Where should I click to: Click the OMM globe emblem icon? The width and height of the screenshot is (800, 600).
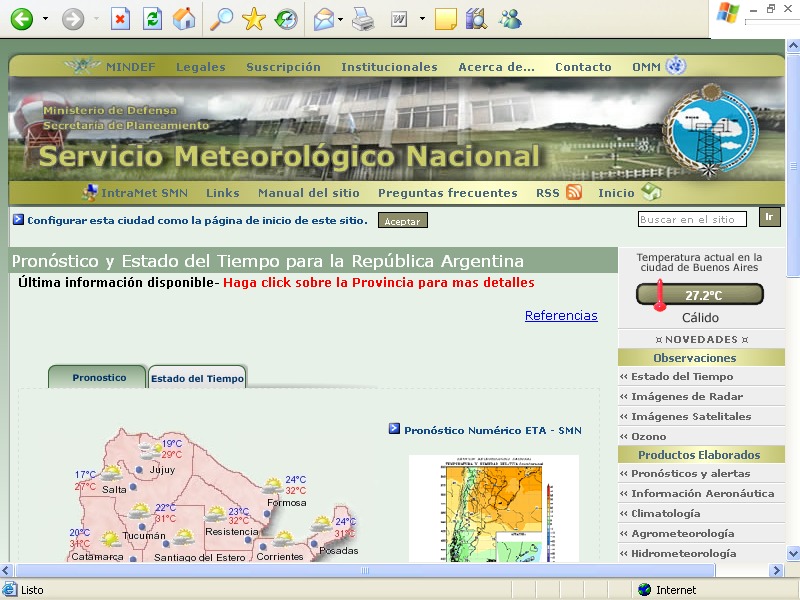point(676,66)
